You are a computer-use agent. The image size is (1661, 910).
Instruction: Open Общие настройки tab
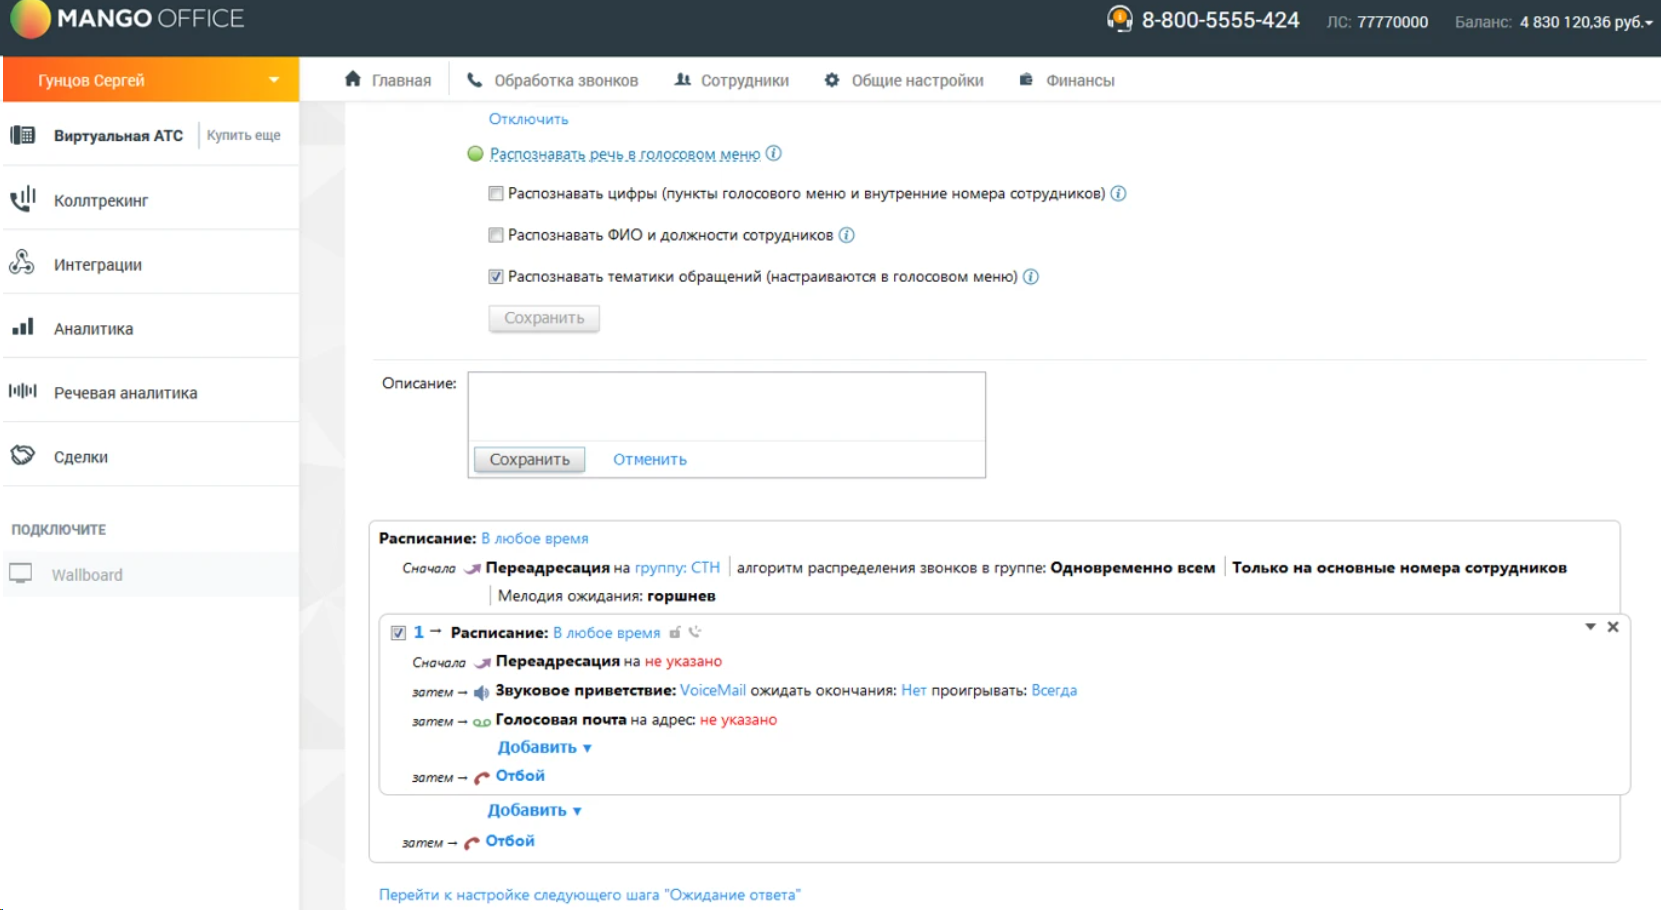(904, 80)
